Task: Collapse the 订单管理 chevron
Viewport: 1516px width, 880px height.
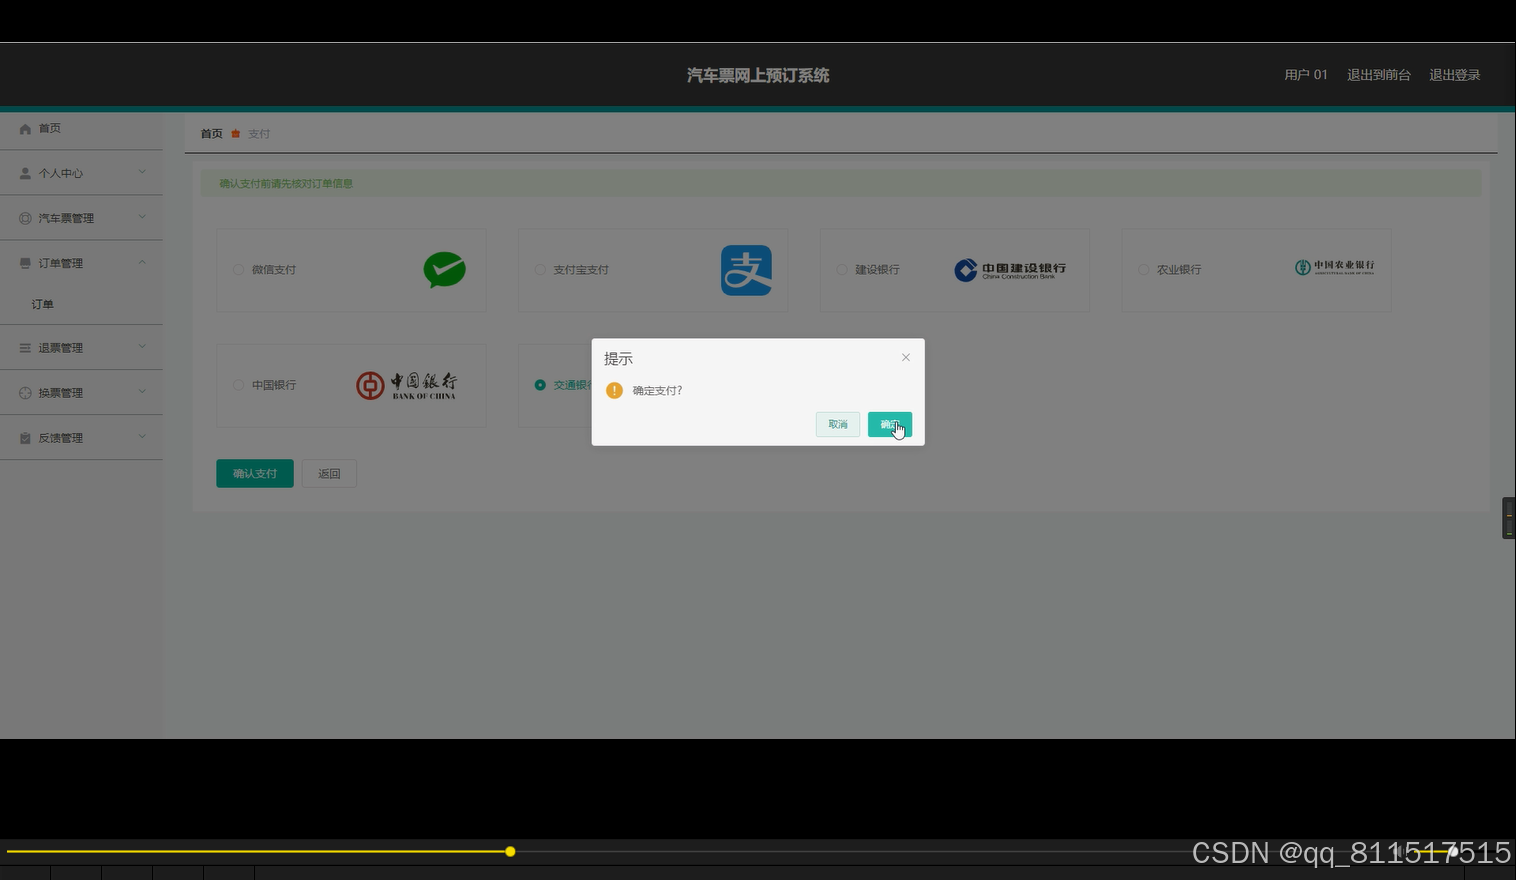Action: coord(142,262)
